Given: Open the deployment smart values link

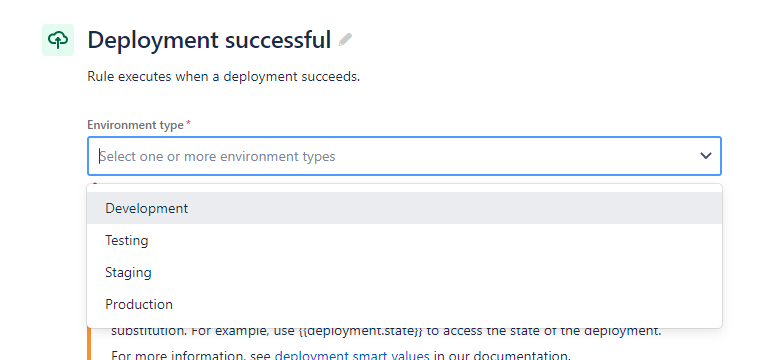Looking at the screenshot, I should 352,355.
